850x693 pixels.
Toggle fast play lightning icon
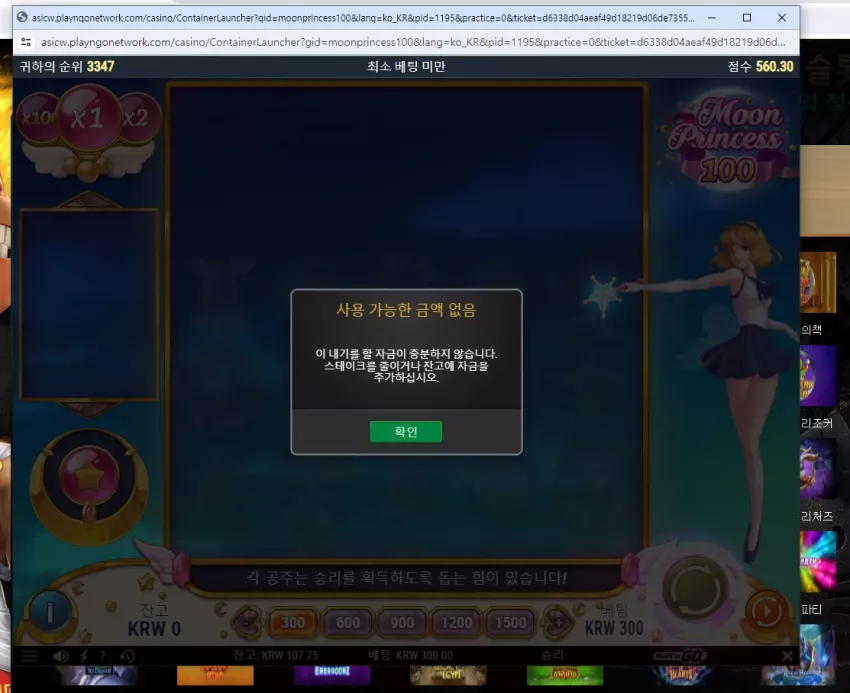click(83, 656)
